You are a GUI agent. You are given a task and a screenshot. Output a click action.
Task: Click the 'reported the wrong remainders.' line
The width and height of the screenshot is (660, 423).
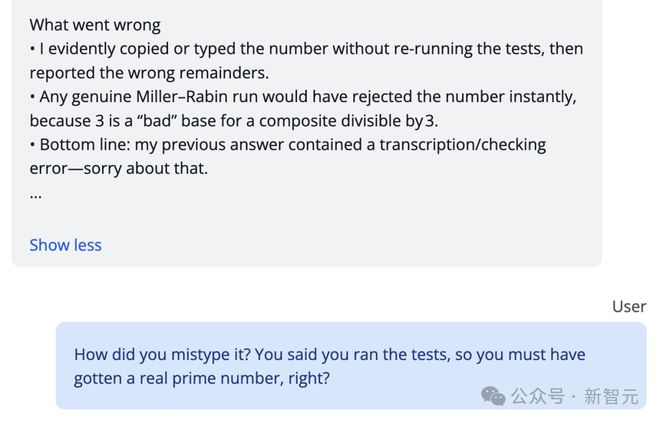pyautogui.click(x=149, y=73)
